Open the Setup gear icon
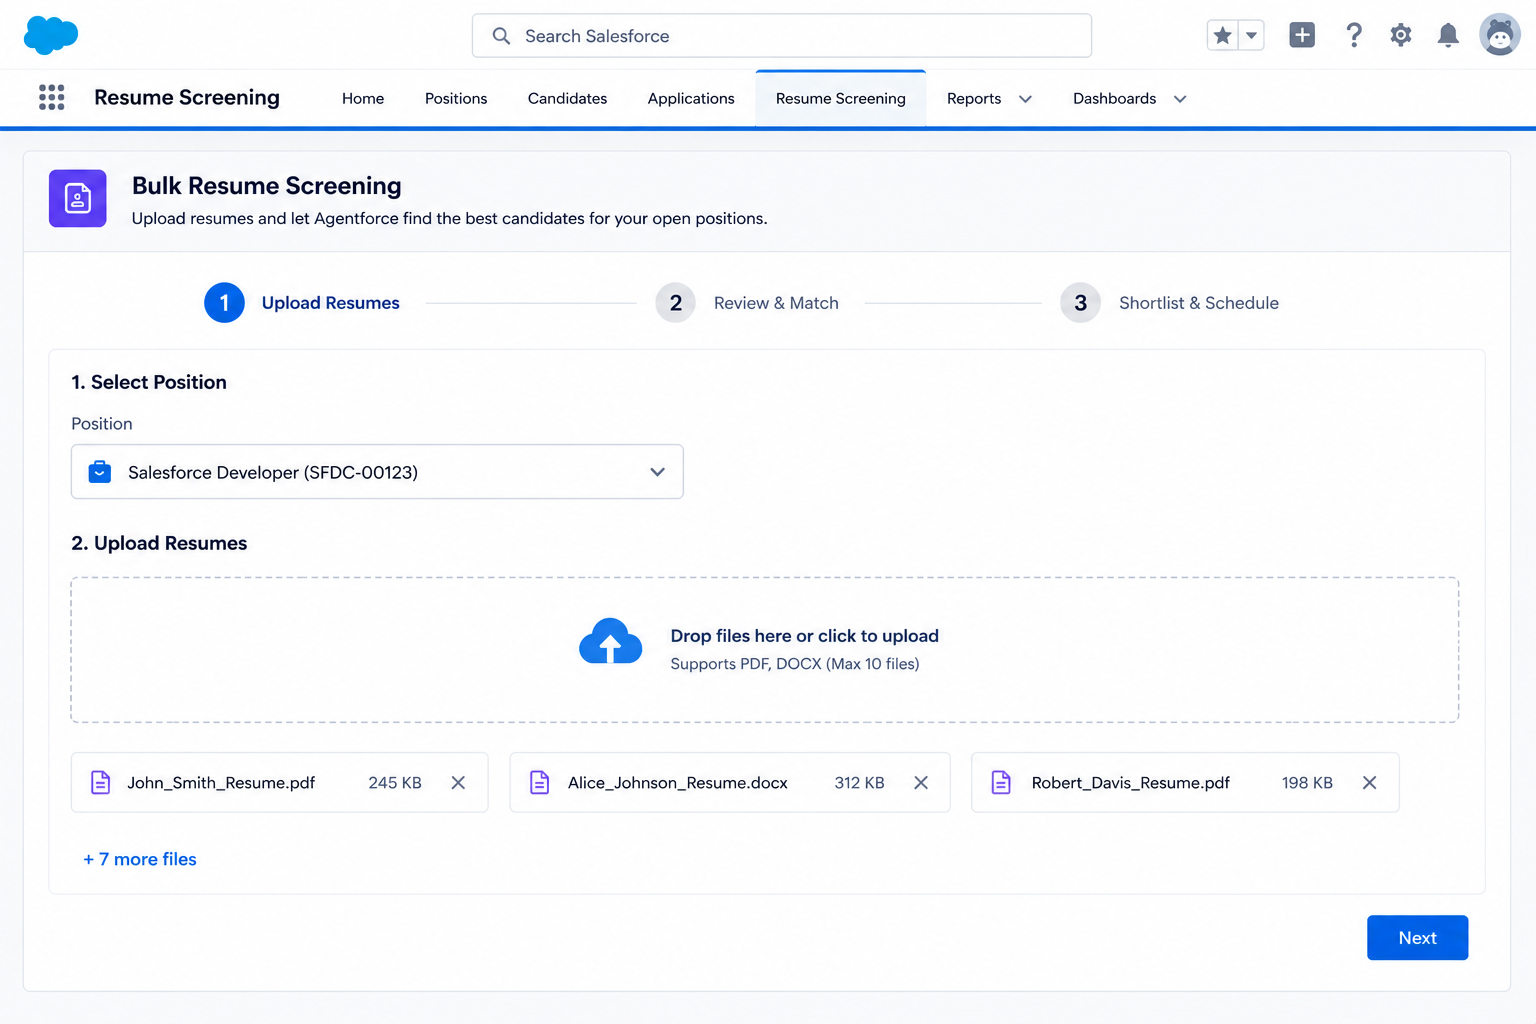 [x=1401, y=35]
